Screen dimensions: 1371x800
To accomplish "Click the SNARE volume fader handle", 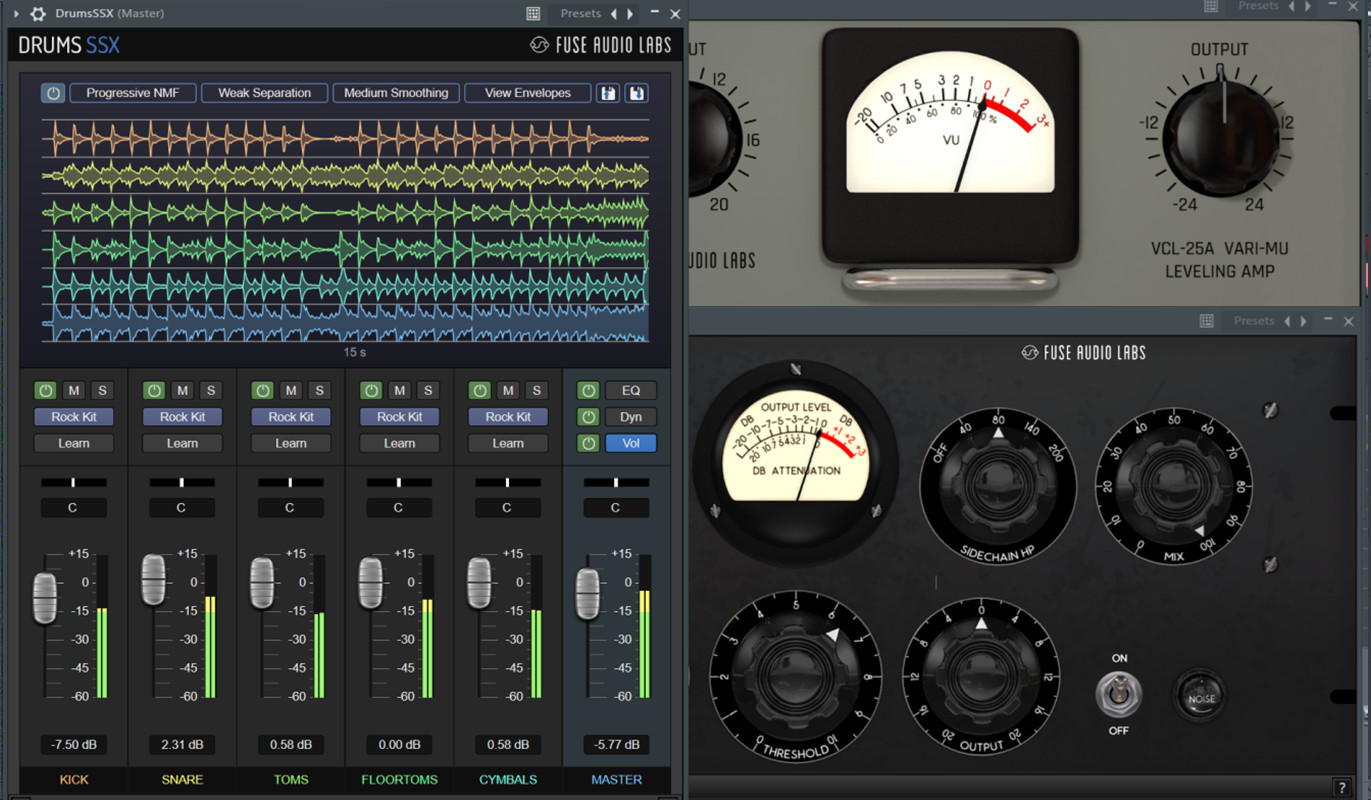I will pyautogui.click(x=153, y=580).
